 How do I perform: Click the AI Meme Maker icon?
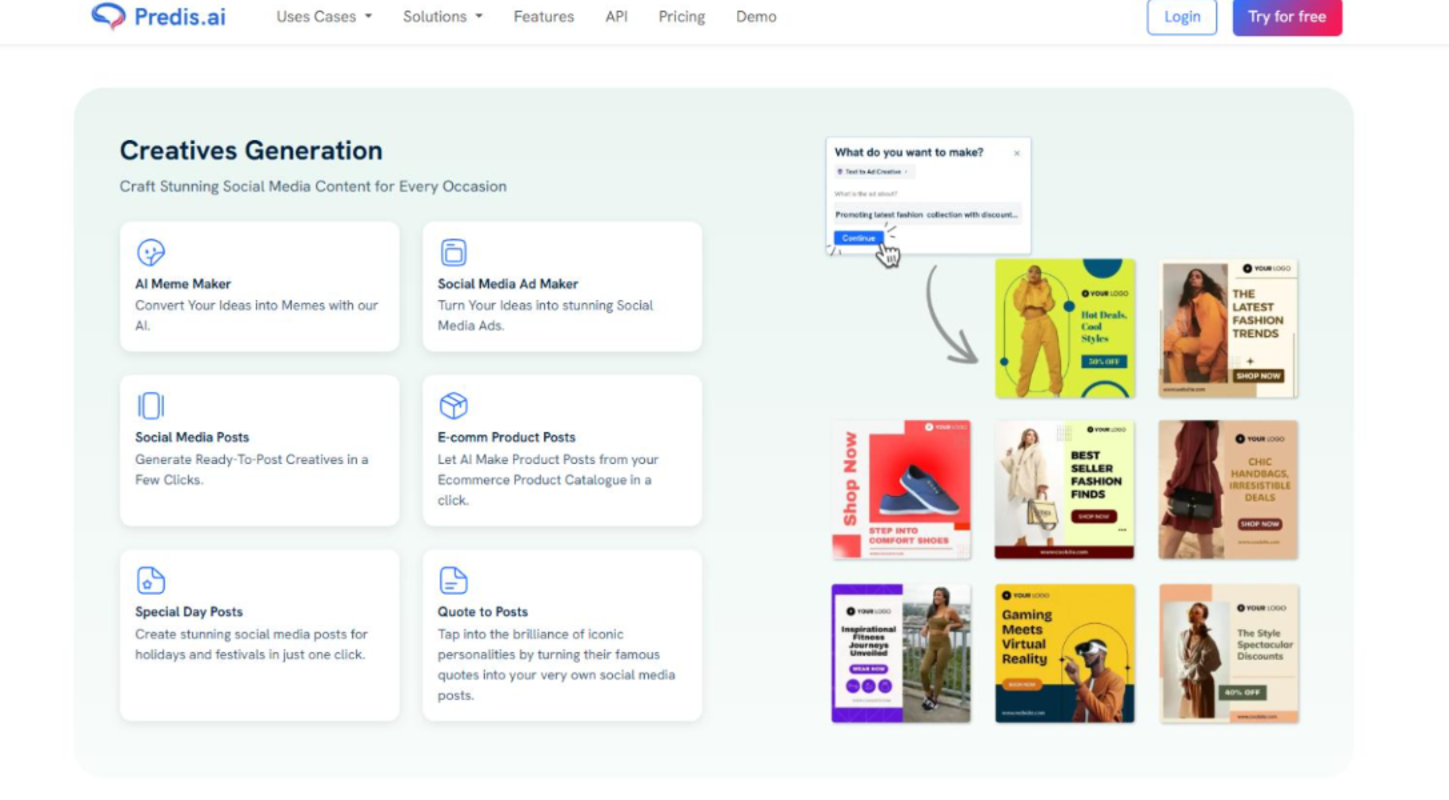point(151,252)
